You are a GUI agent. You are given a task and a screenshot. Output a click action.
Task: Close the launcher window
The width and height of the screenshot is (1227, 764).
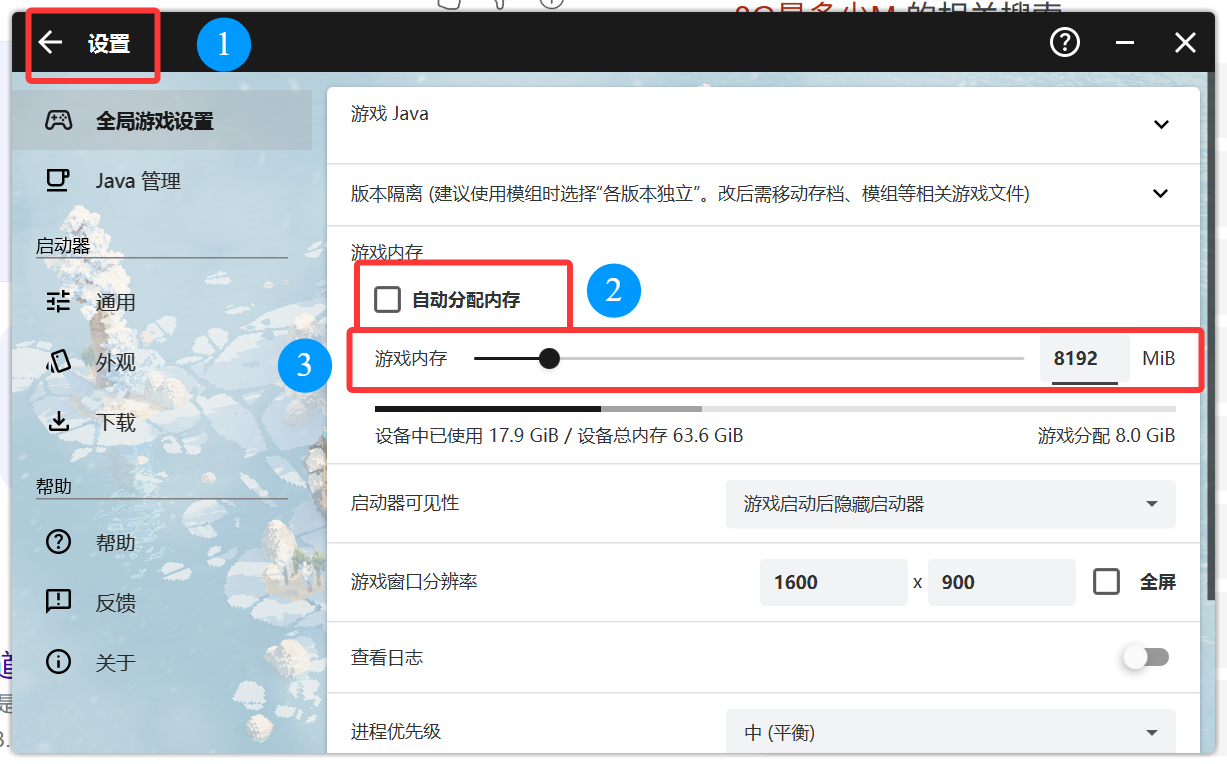(1185, 42)
